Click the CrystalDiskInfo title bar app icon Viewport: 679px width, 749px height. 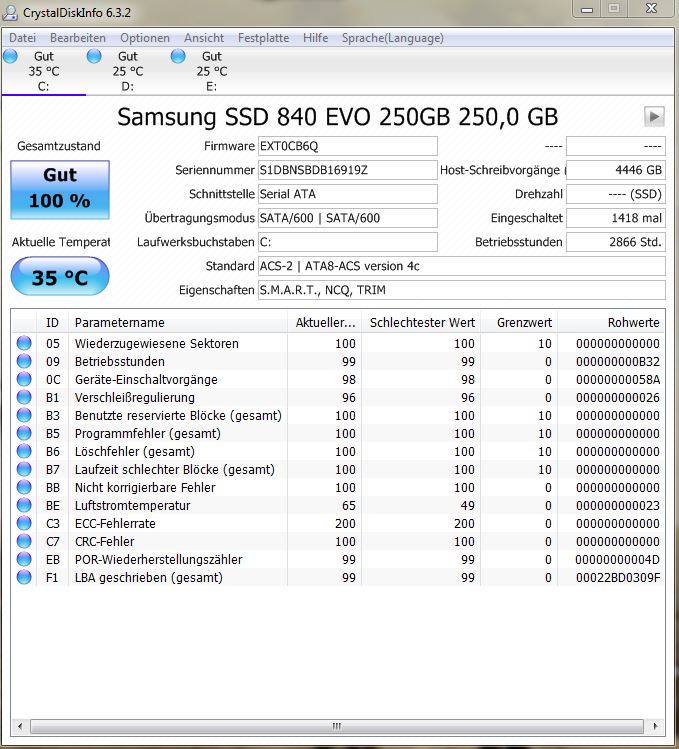click(10, 13)
